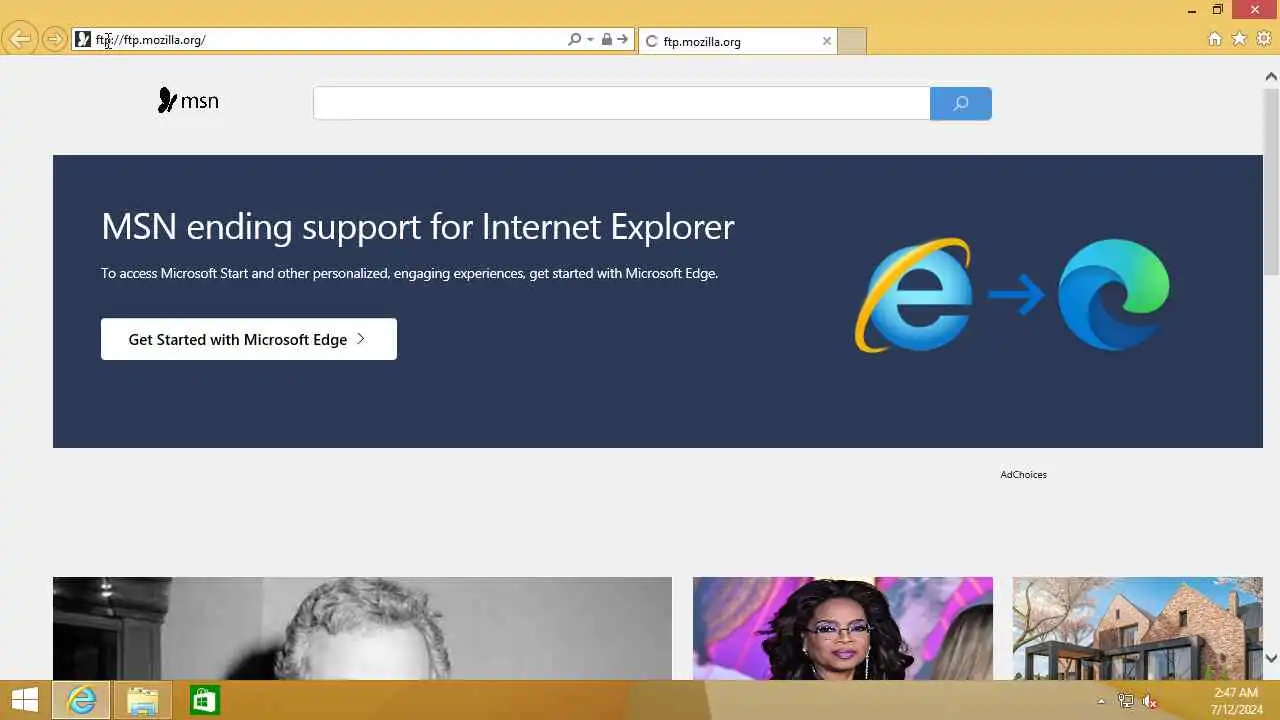The width and height of the screenshot is (1280, 720).
Task: Minimize the Internet Explorer window
Action: [1192, 10]
